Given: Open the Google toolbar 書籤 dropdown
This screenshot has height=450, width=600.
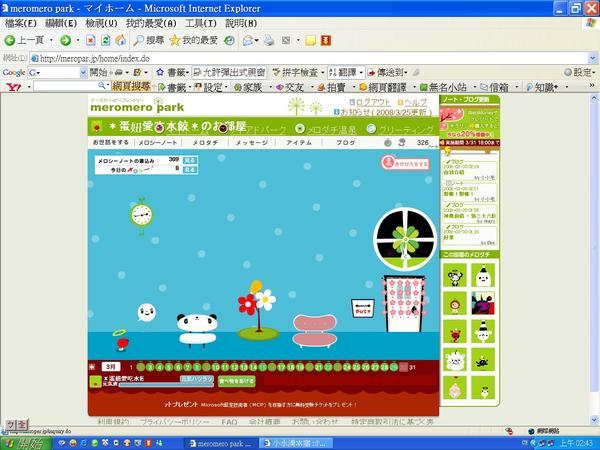Looking at the screenshot, I should (x=173, y=72).
